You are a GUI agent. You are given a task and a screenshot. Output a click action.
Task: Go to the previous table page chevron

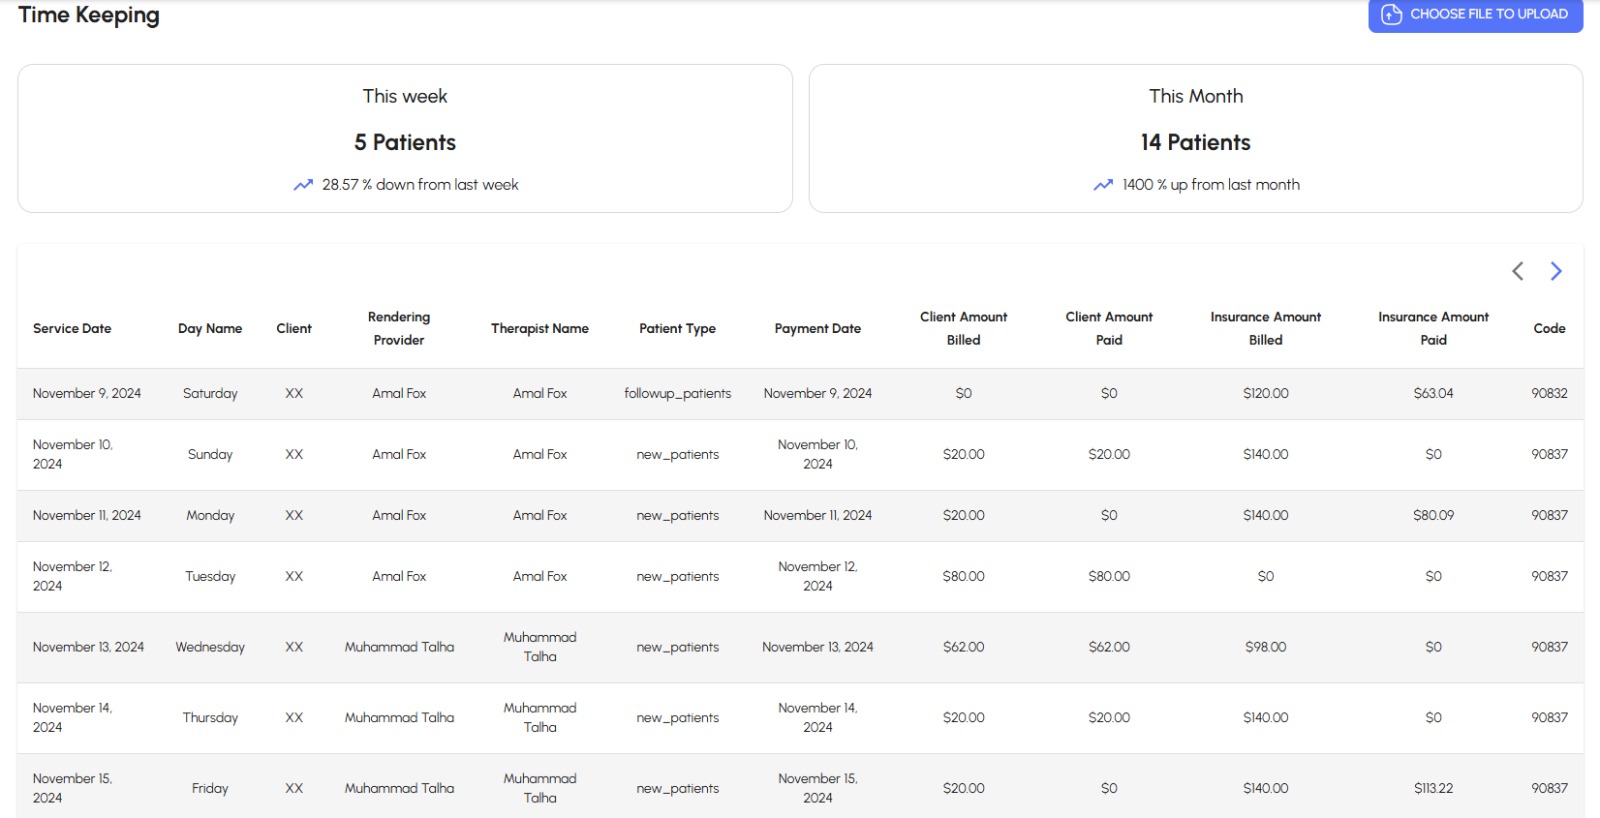pyautogui.click(x=1517, y=271)
